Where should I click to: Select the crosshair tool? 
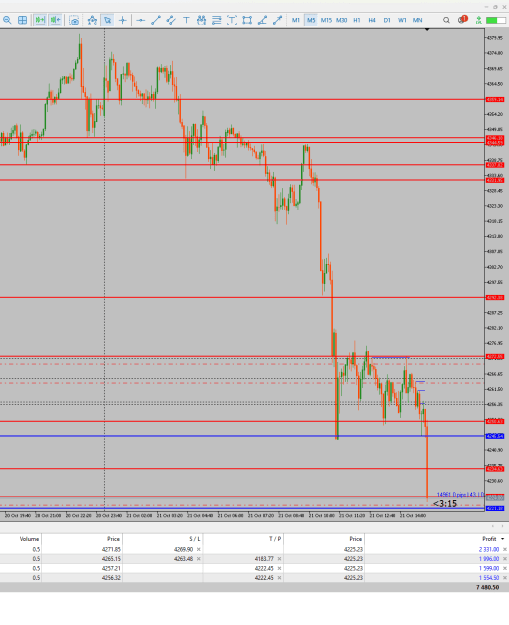pos(122,20)
